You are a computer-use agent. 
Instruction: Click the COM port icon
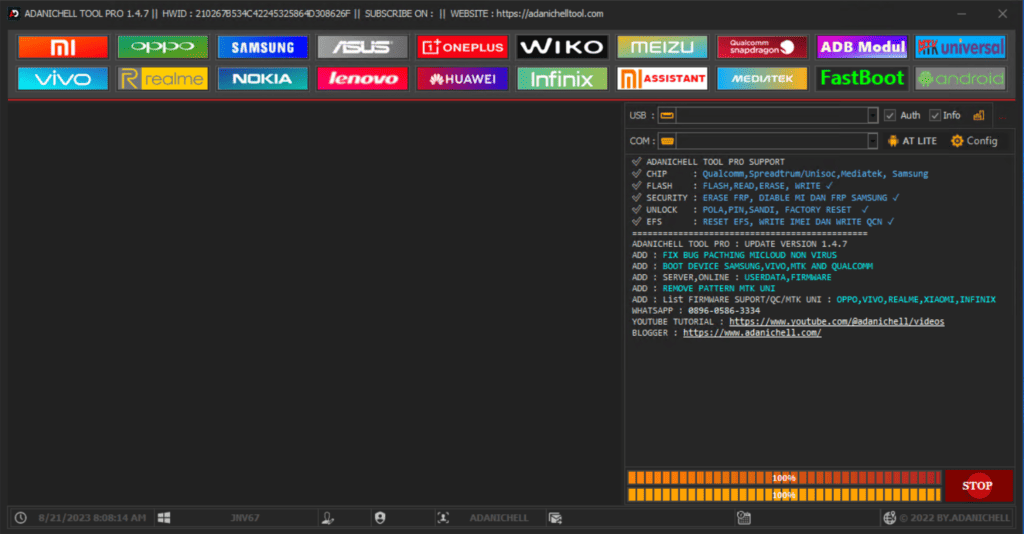point(667,141)
